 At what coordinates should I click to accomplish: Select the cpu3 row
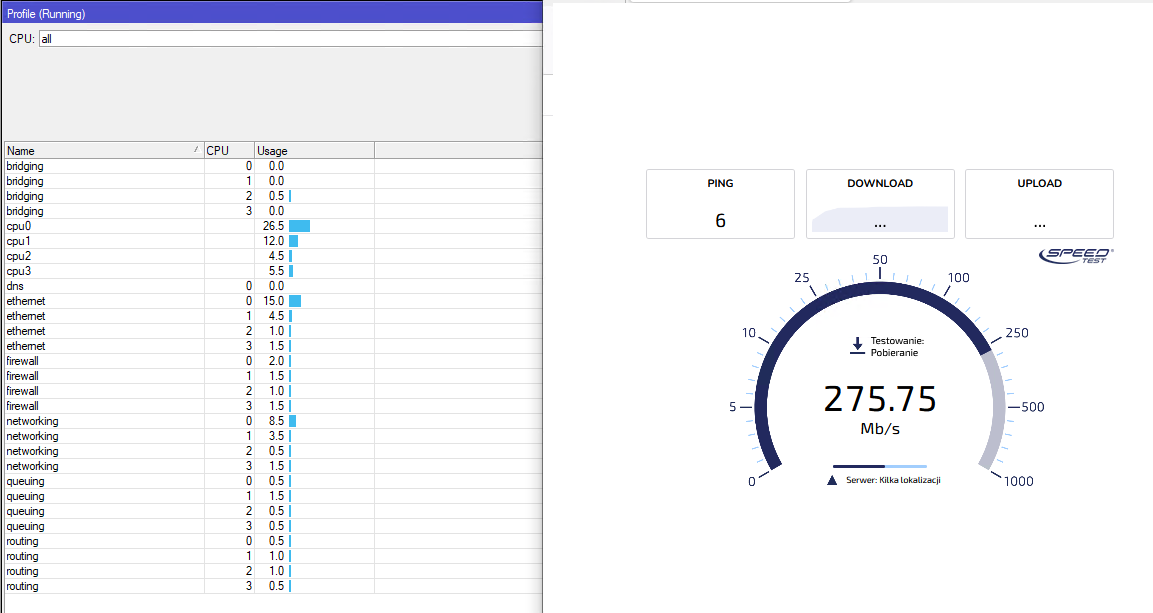[x=274, y=271]
